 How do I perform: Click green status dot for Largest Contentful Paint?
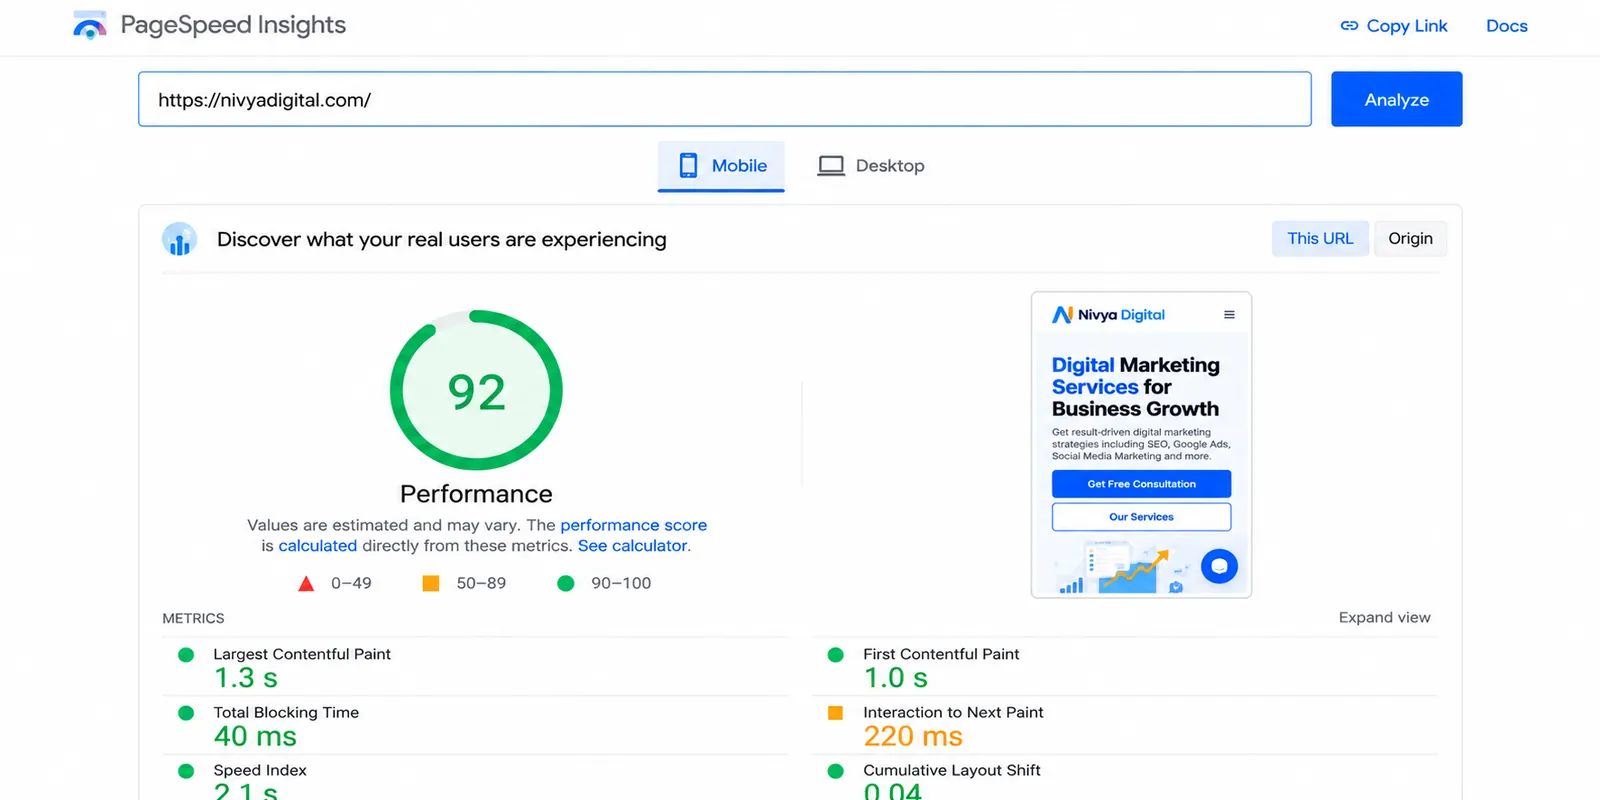pos(186,655)
